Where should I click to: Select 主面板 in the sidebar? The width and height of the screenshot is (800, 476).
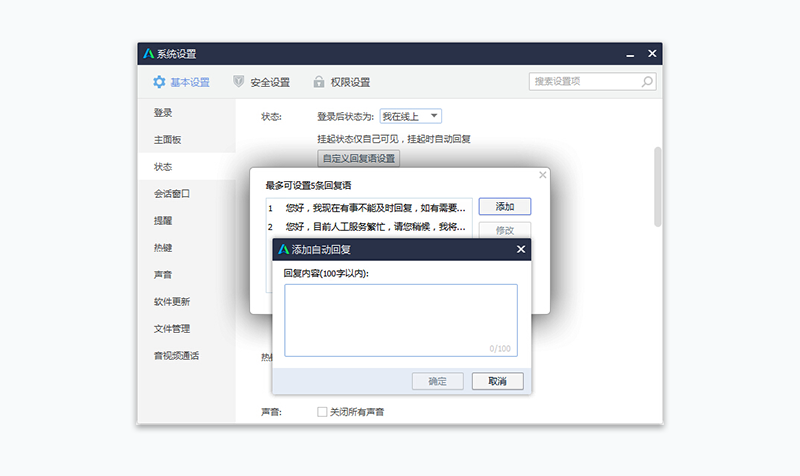(186, 140)
